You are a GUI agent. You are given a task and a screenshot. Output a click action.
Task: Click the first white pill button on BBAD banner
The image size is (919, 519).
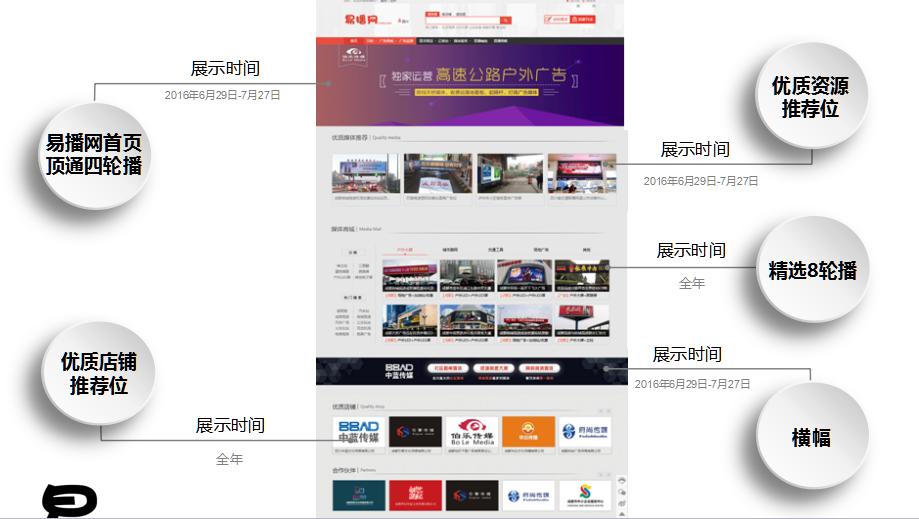(x=448, y=368)
